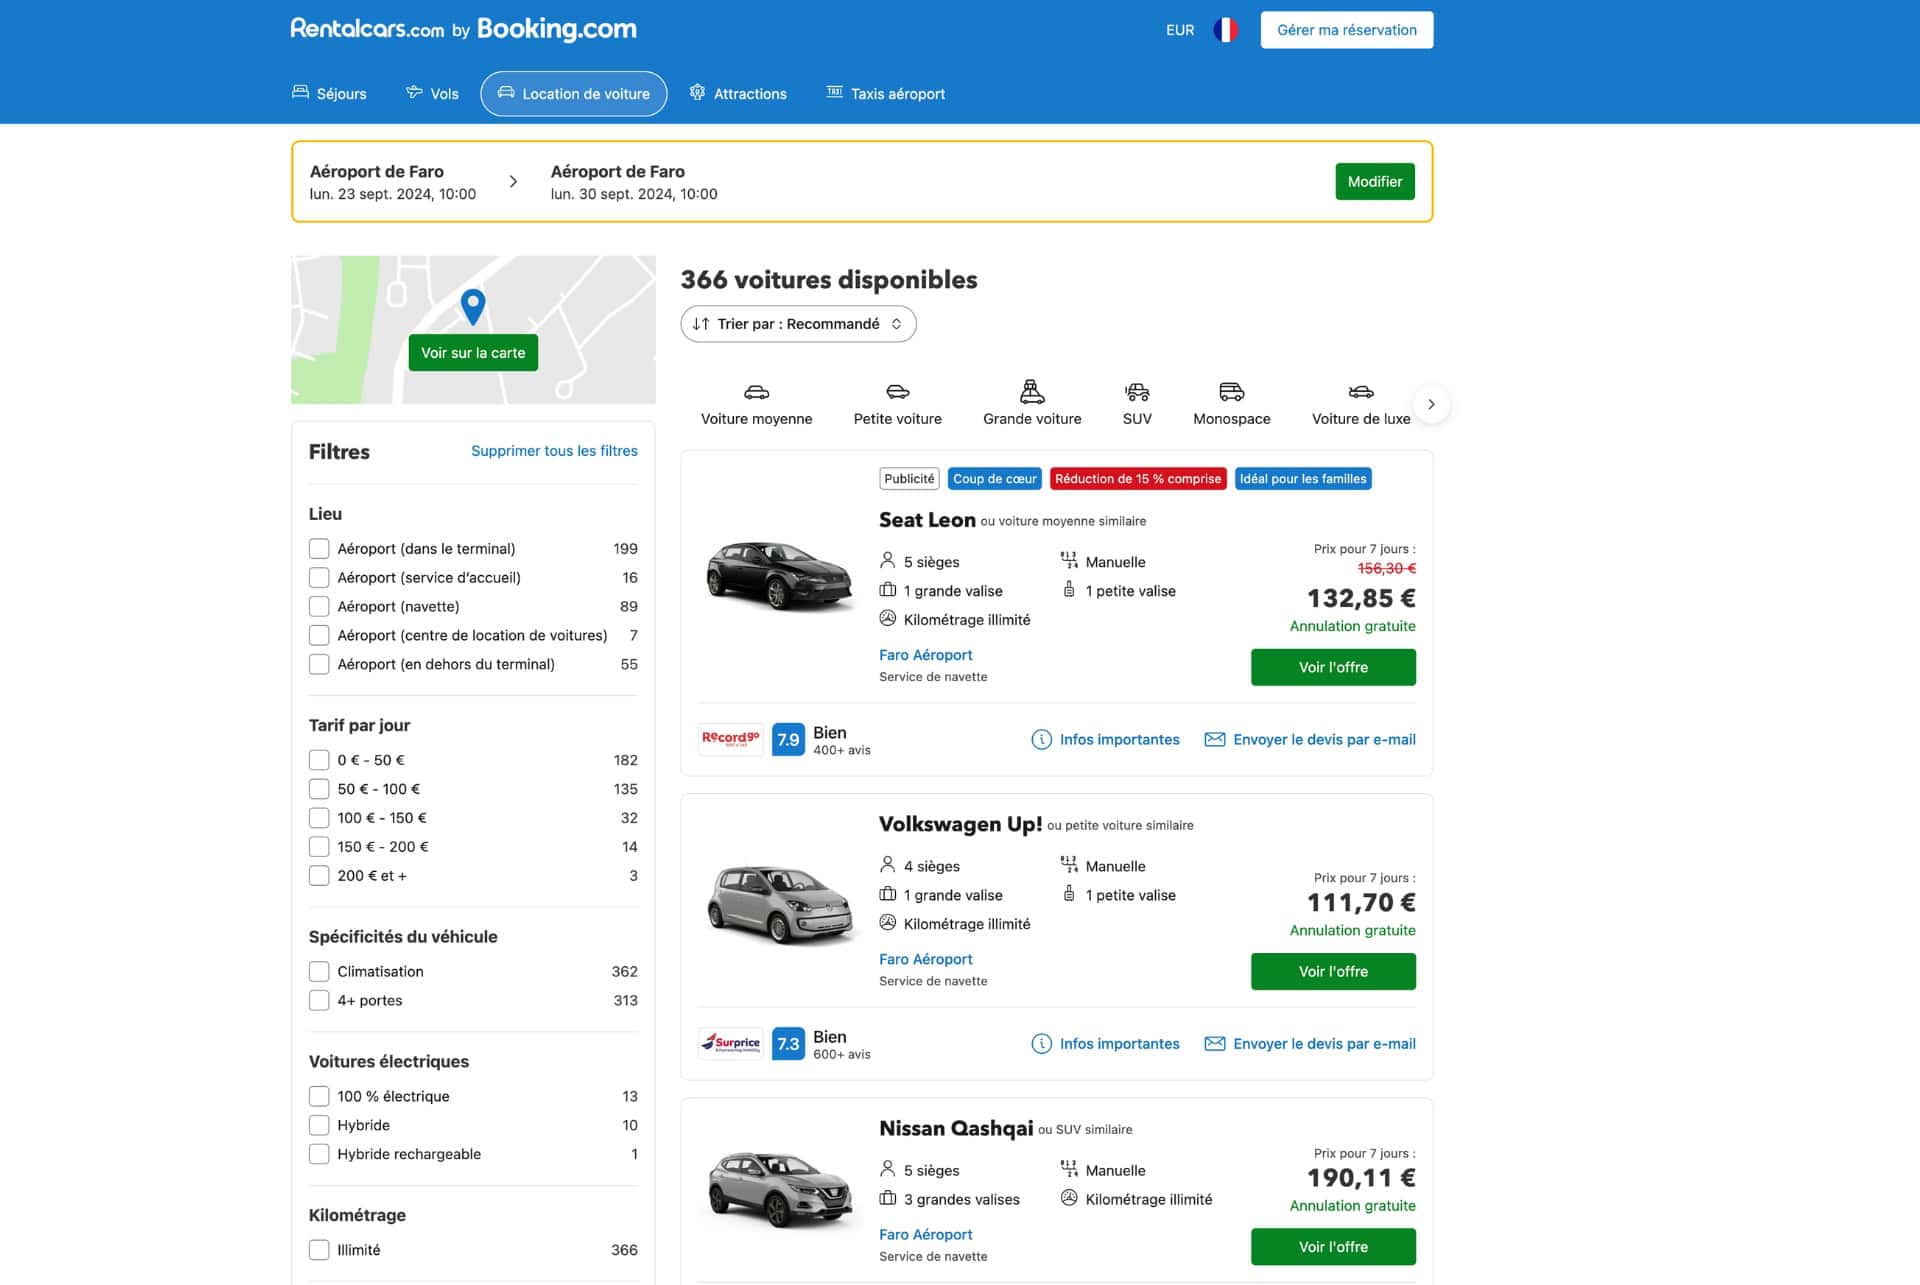
Task: Click the 7.9 rating badge
Action: pyautogui.click(x=788, y=739)
